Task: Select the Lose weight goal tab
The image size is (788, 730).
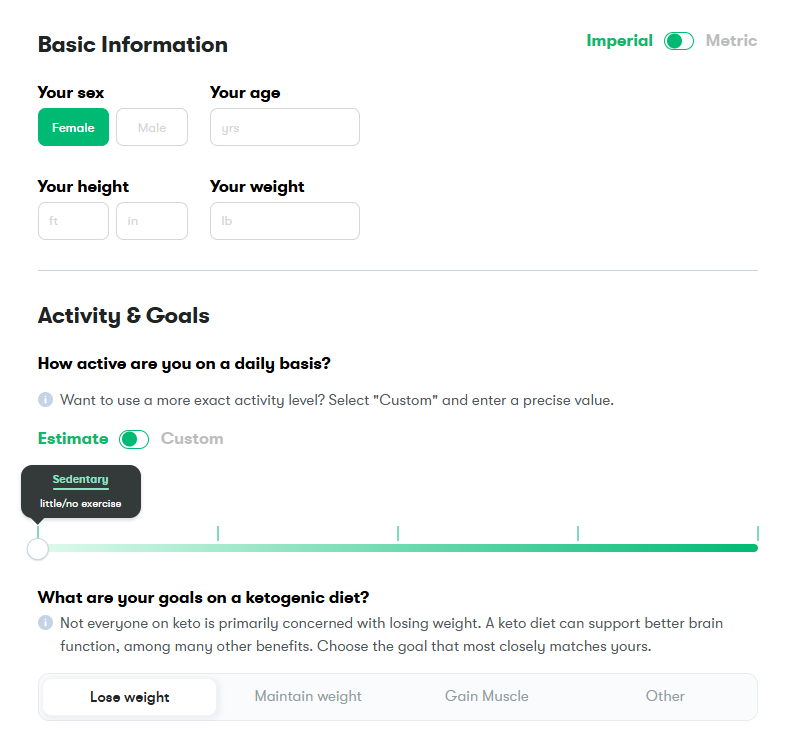Action: point(130,697)
